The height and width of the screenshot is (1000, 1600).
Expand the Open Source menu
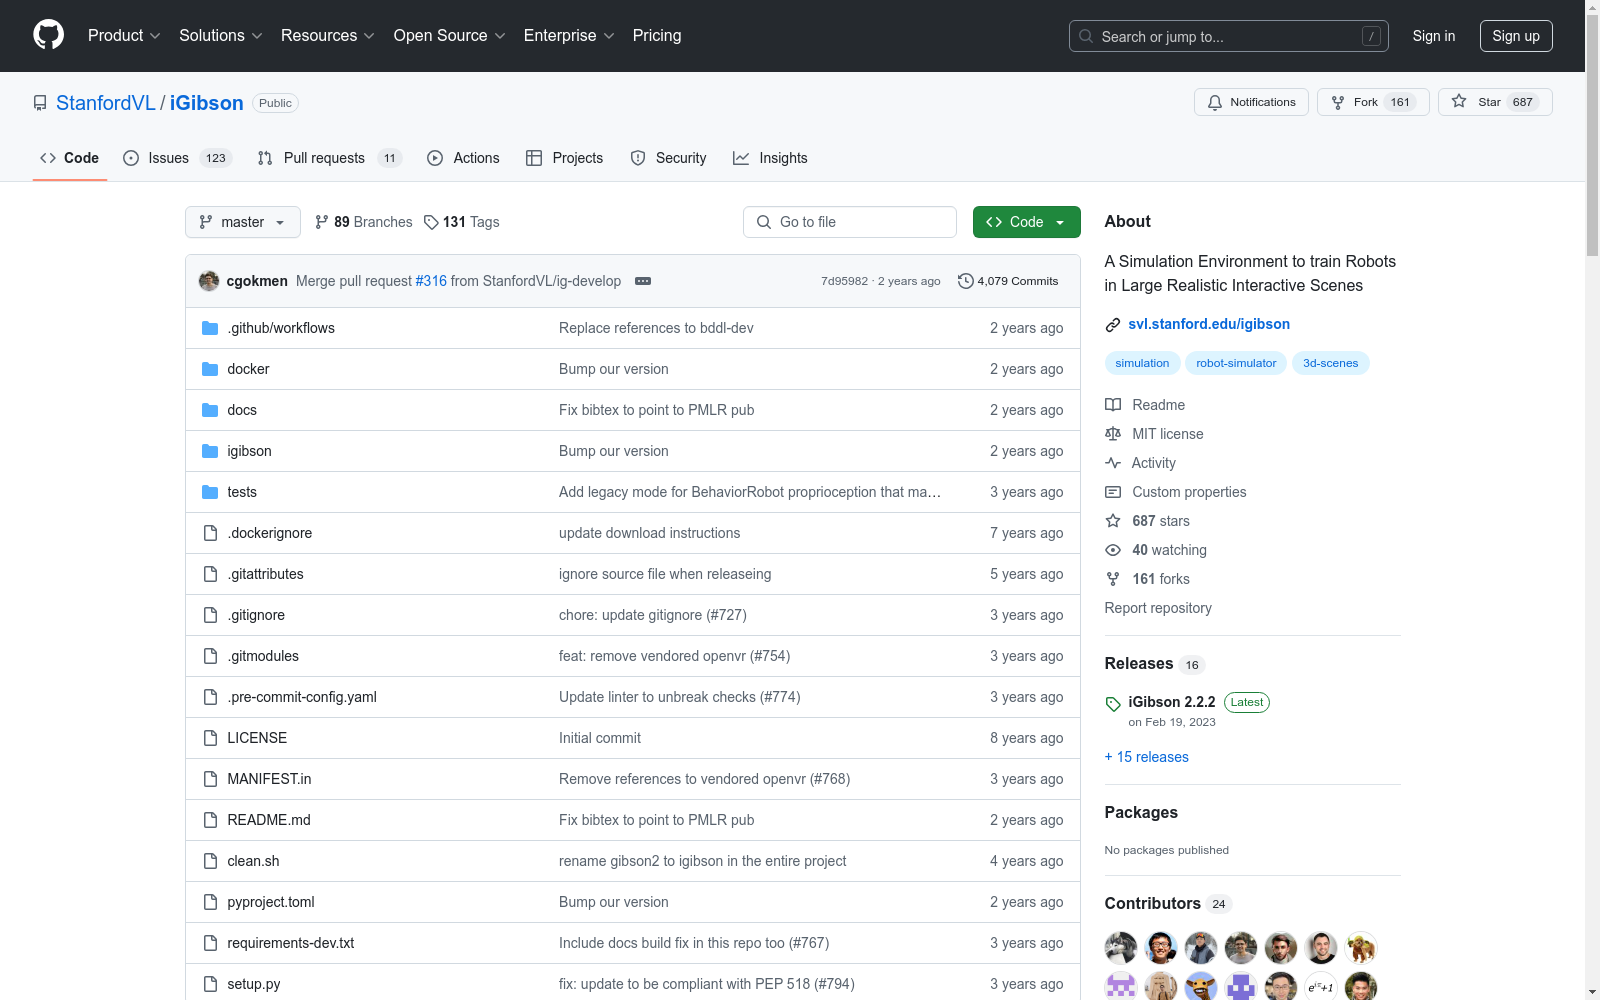450,35
